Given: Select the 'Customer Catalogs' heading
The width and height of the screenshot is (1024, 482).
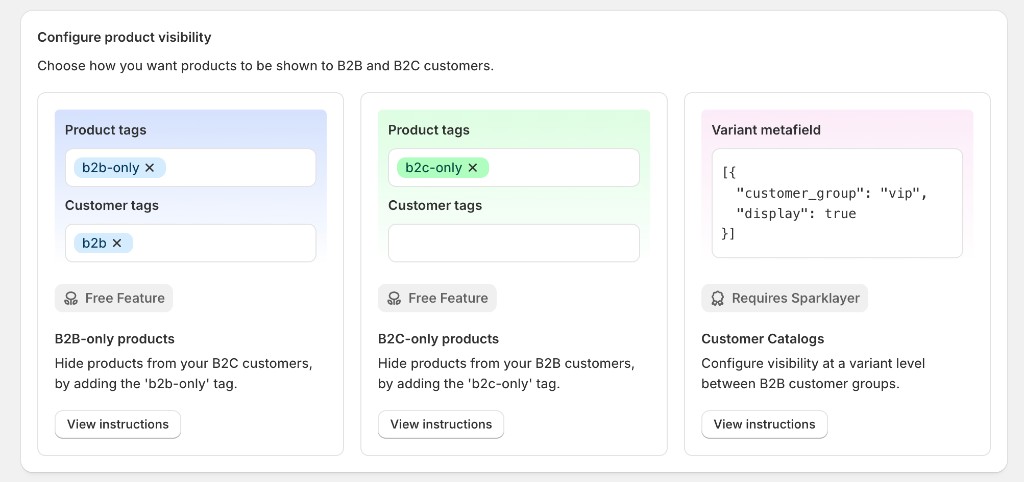Looking at the screenshot, I should click(763, 339).
